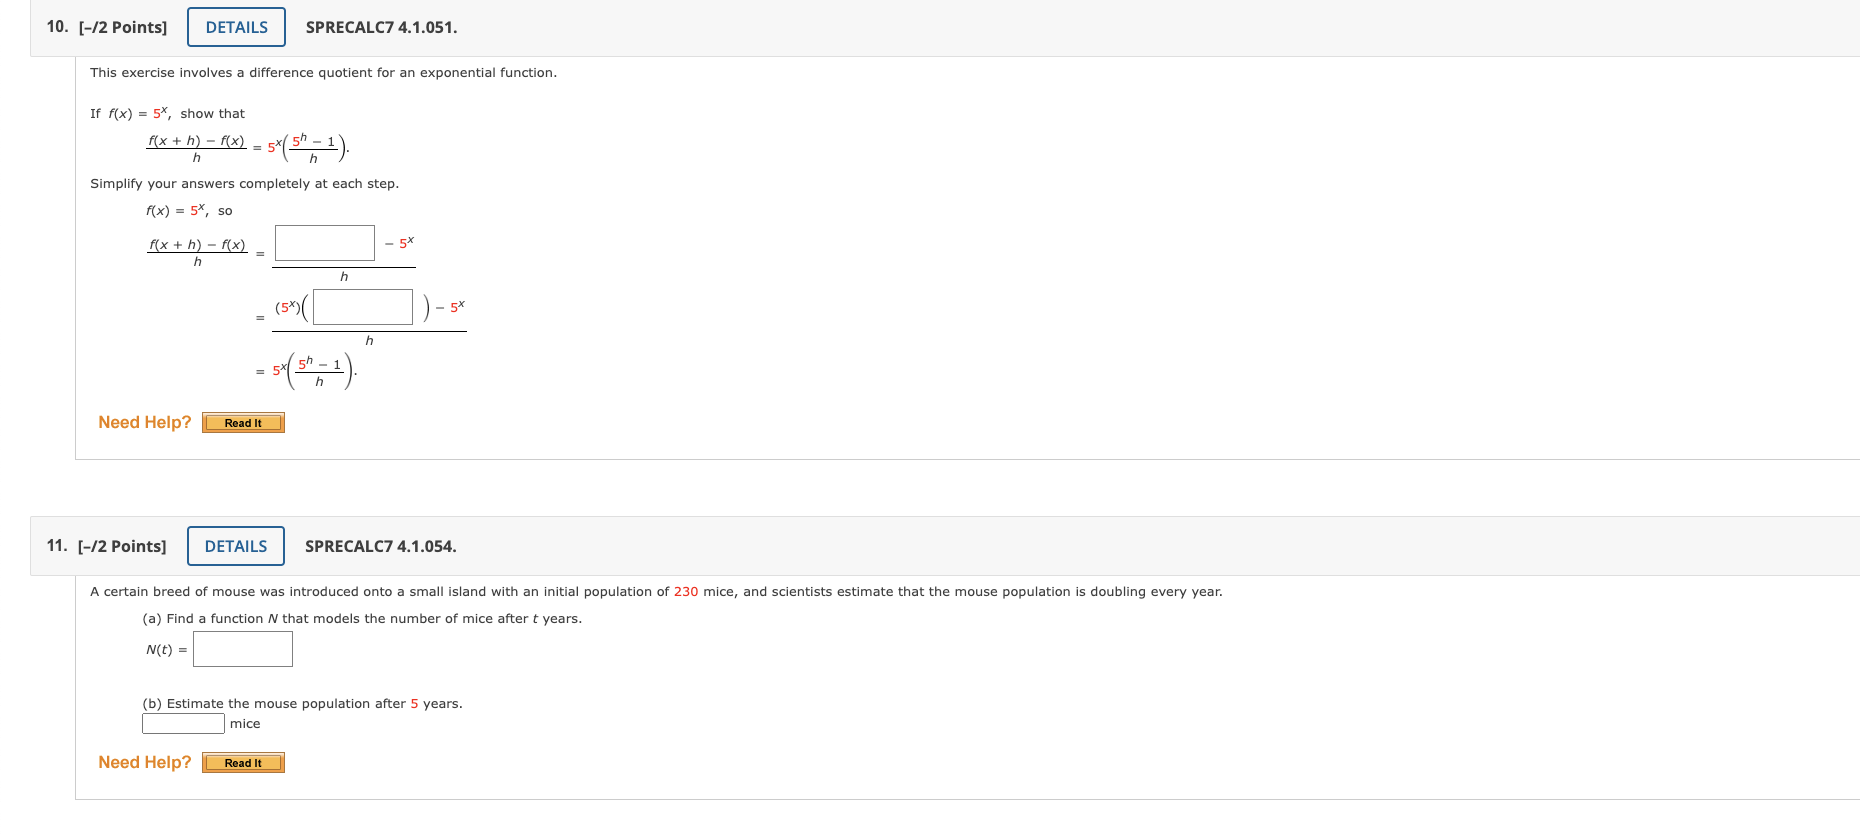Click the mice population answer box
Screen dimensions: 1860x834
(183, 723)
